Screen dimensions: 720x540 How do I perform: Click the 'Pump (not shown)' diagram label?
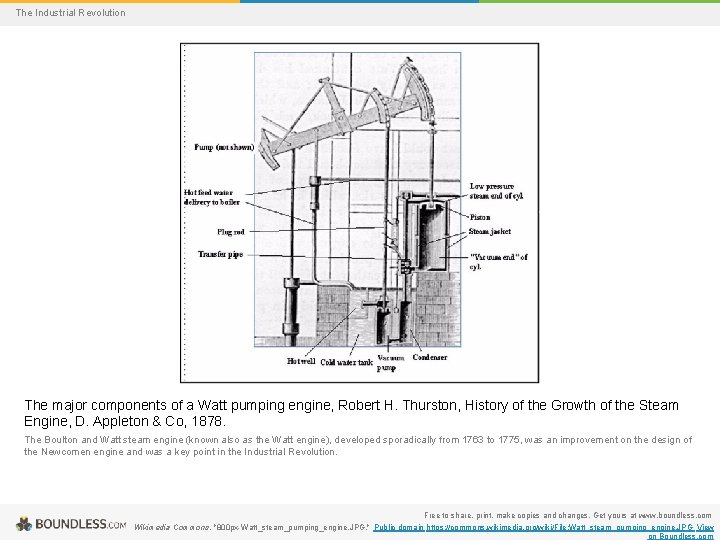click(x=224, y=147)
